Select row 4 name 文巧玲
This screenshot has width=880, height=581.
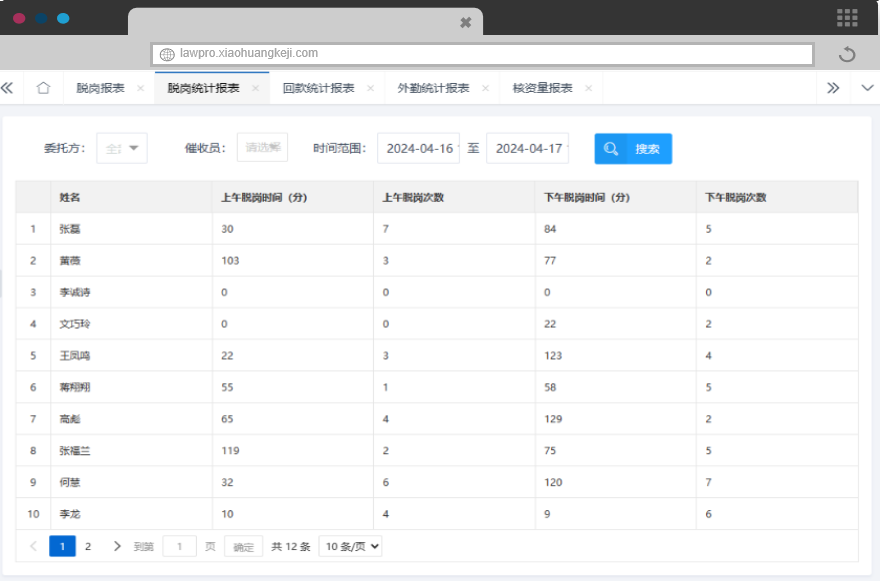[x=75, y=324]
